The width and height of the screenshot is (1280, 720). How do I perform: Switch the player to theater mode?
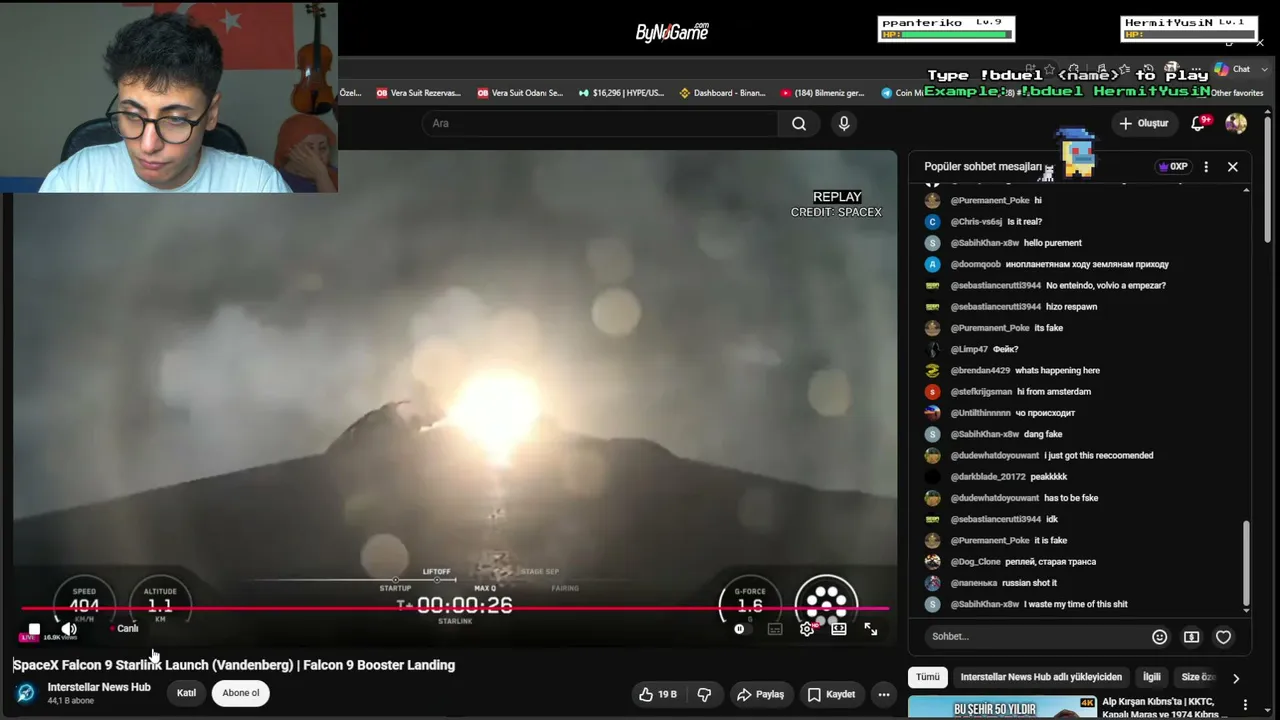coord(839,629)
